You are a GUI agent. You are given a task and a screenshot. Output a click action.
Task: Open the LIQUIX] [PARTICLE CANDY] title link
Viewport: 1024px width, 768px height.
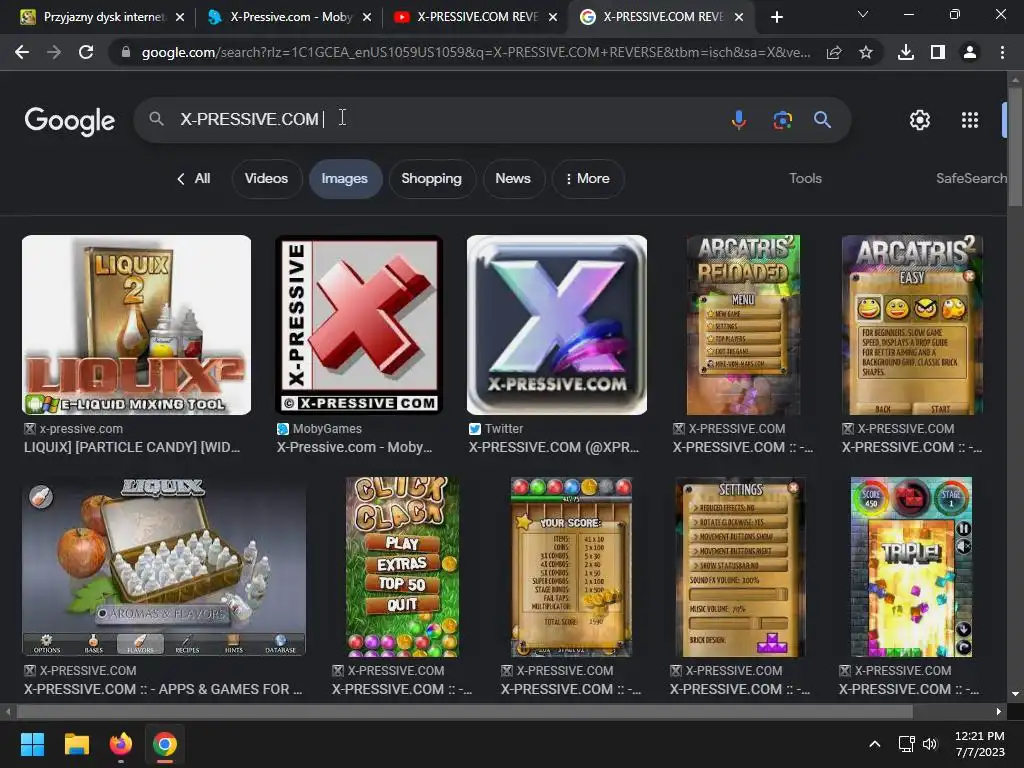click(132, 447)
